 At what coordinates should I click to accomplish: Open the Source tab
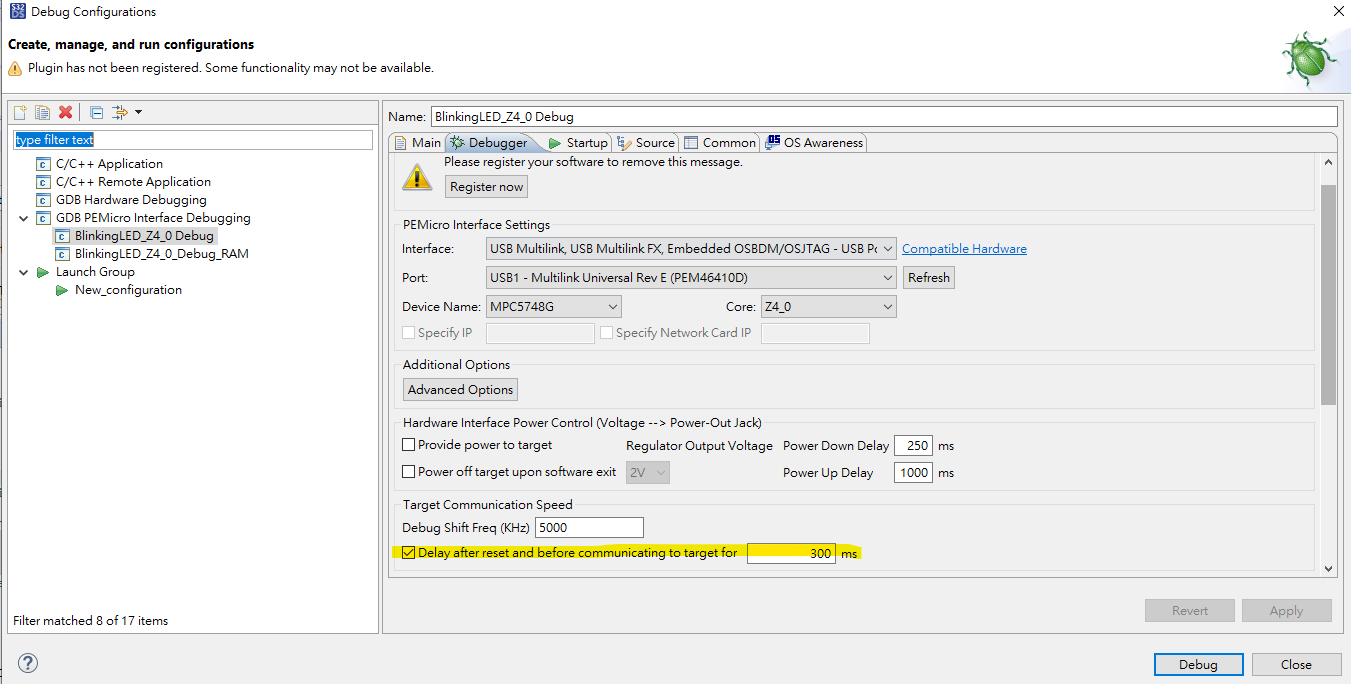click(x=647, y=143)
